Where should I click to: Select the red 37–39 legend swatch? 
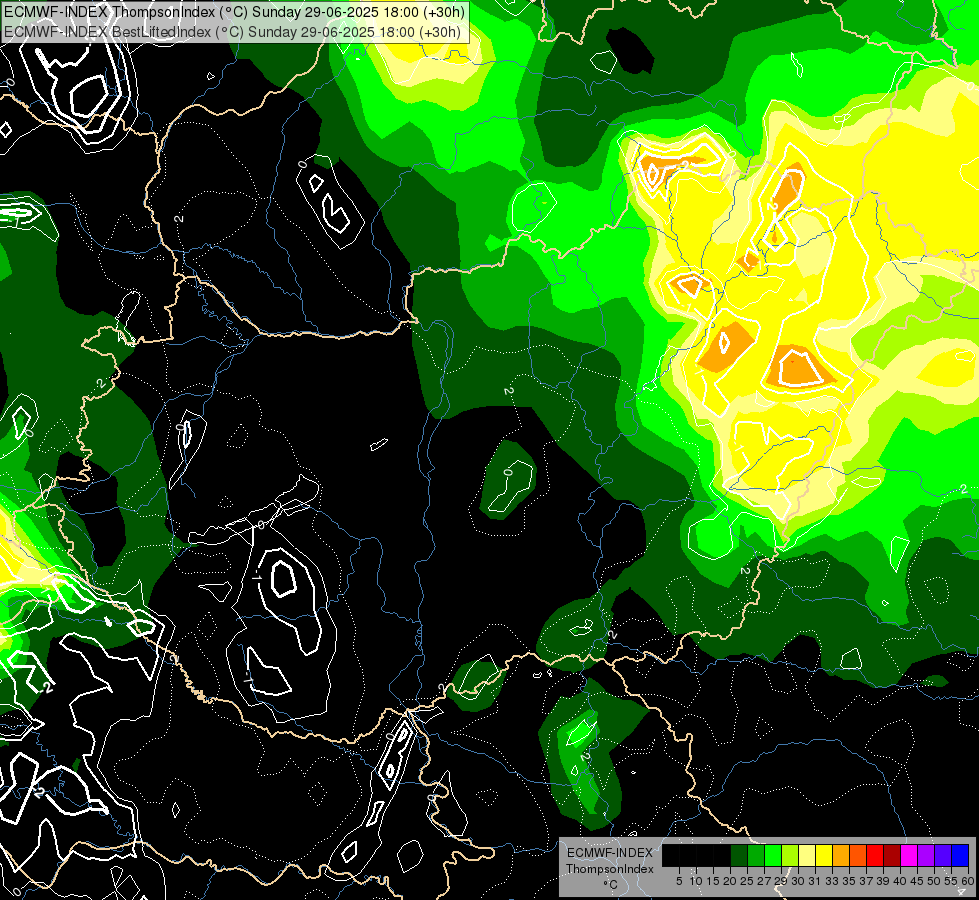pos(875,855)
